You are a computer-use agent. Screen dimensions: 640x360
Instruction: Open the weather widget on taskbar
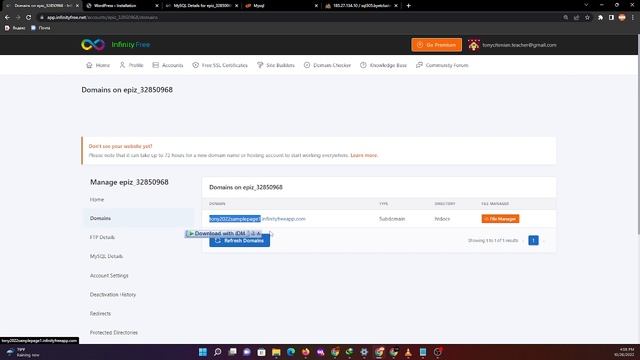(24, 352)
